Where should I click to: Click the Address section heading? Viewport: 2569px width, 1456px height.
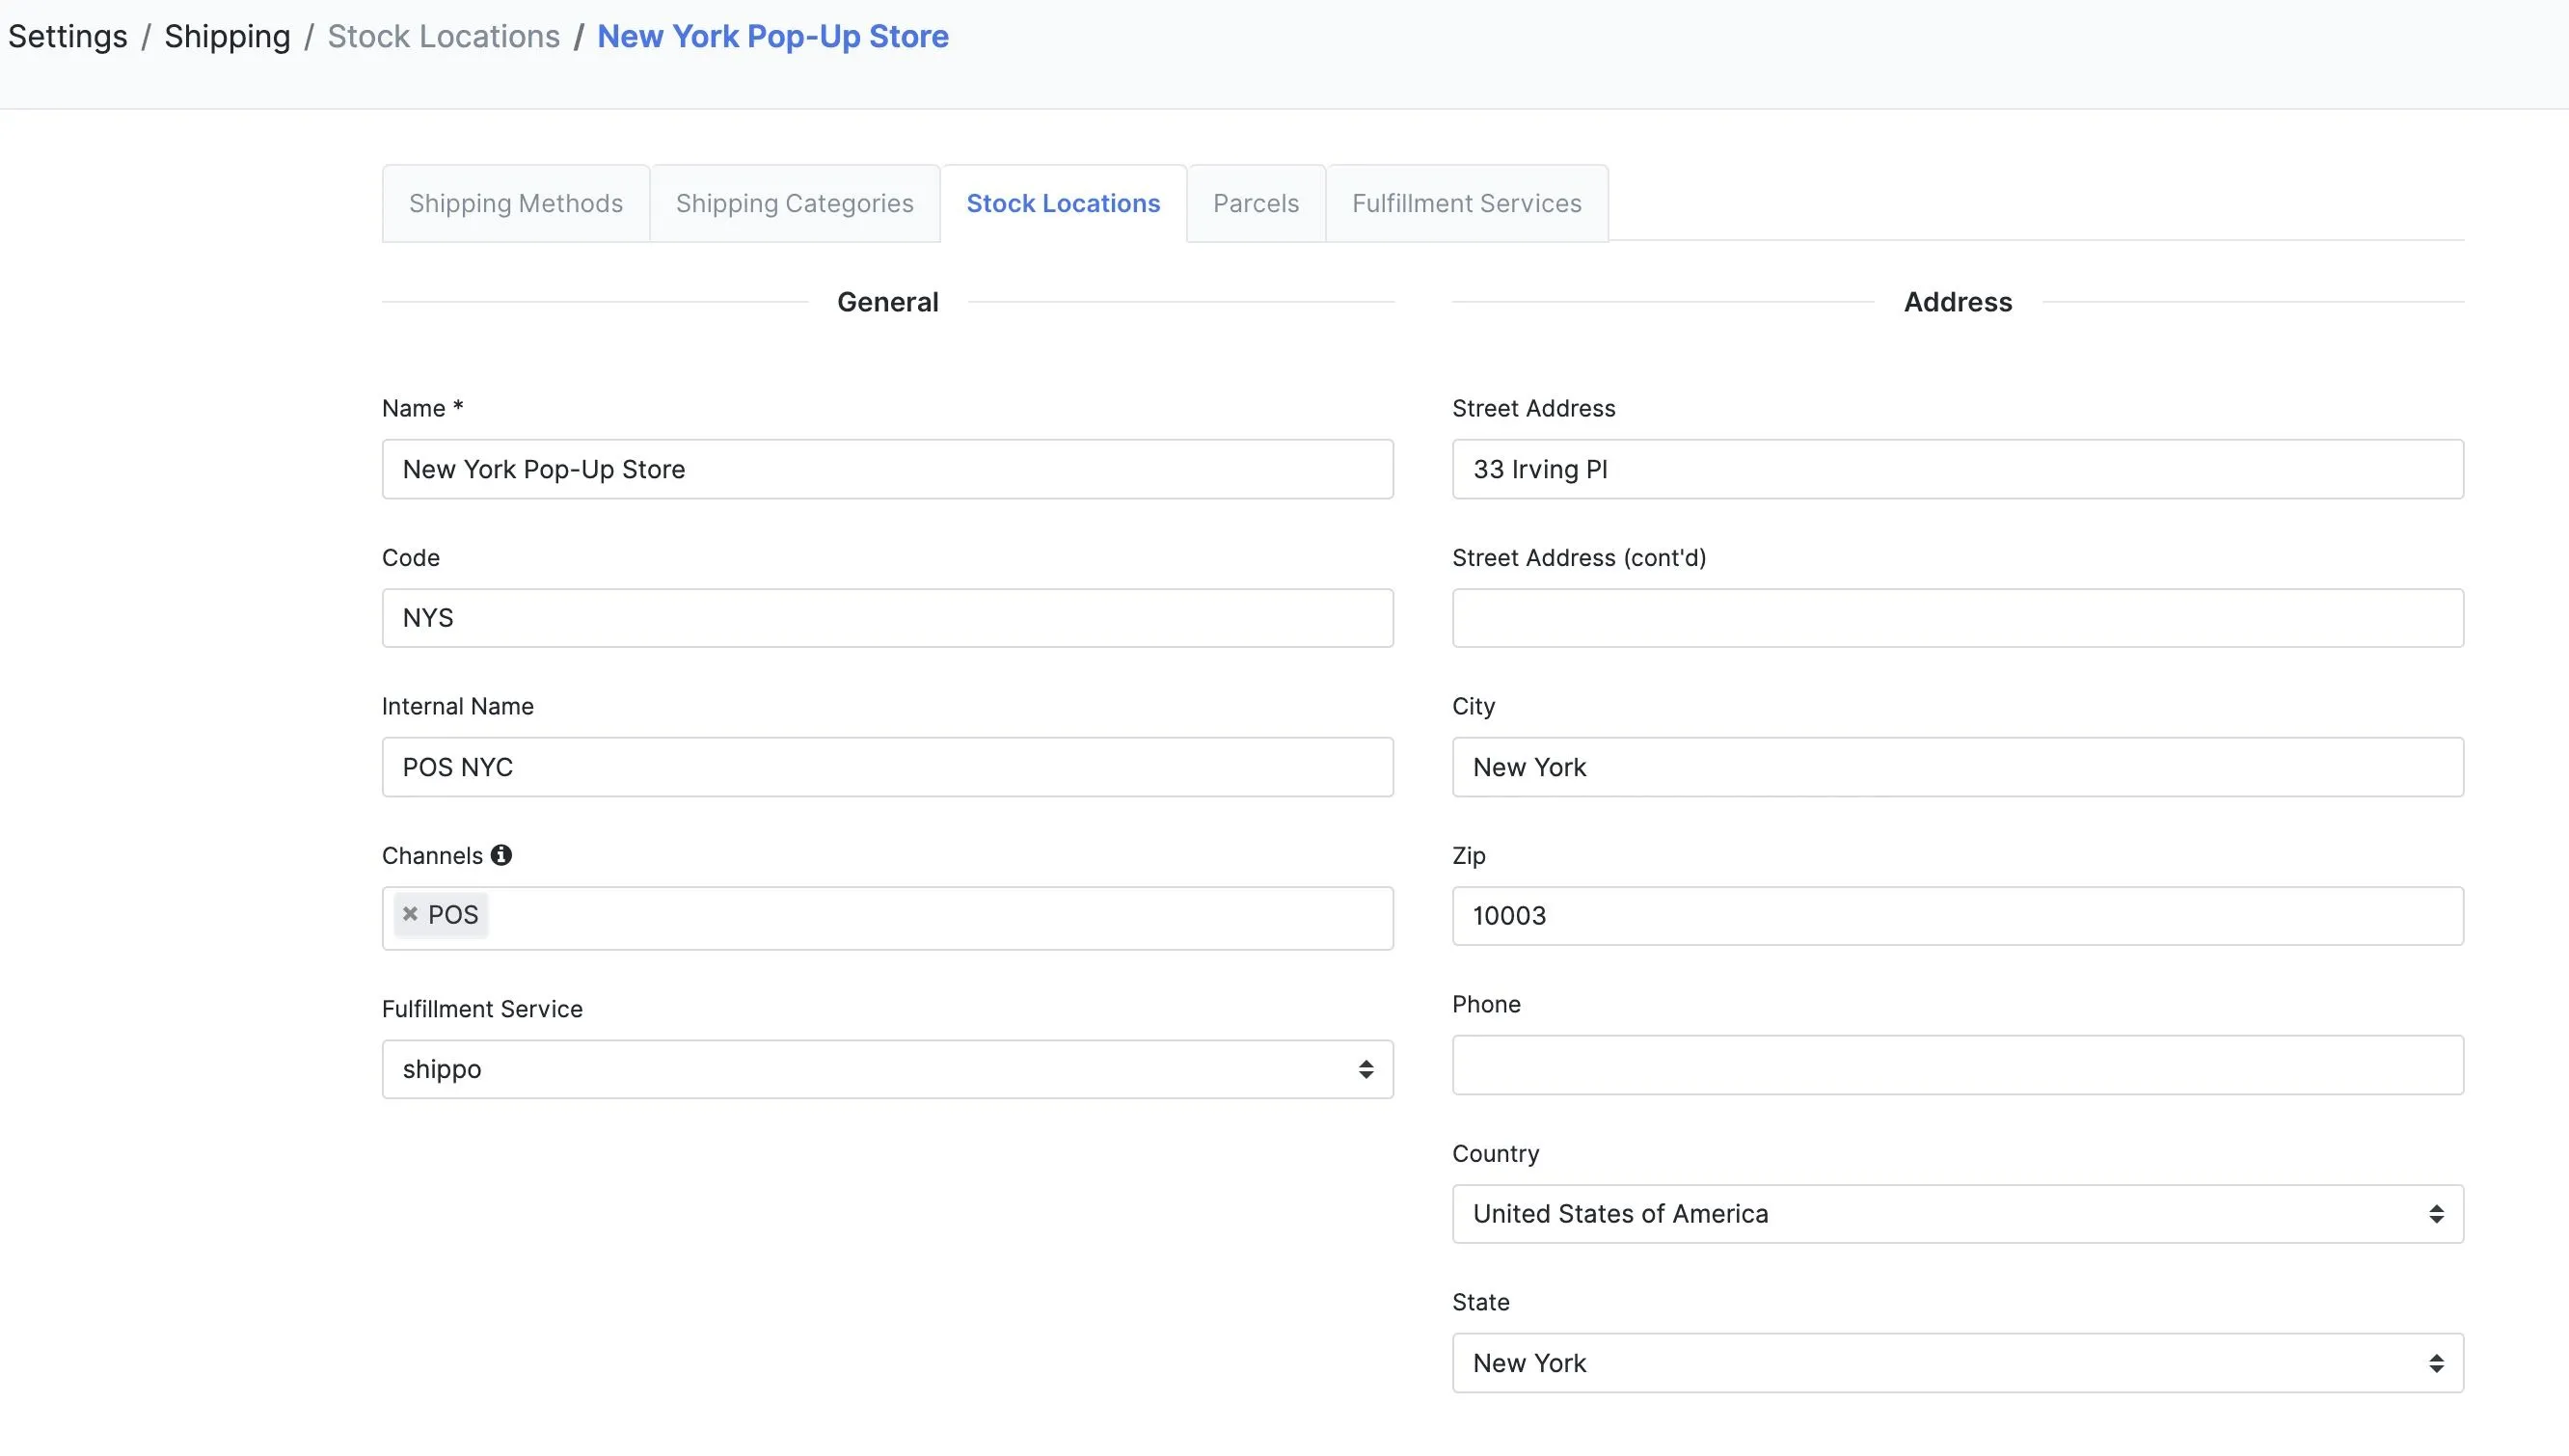[x=1957, y=302]
